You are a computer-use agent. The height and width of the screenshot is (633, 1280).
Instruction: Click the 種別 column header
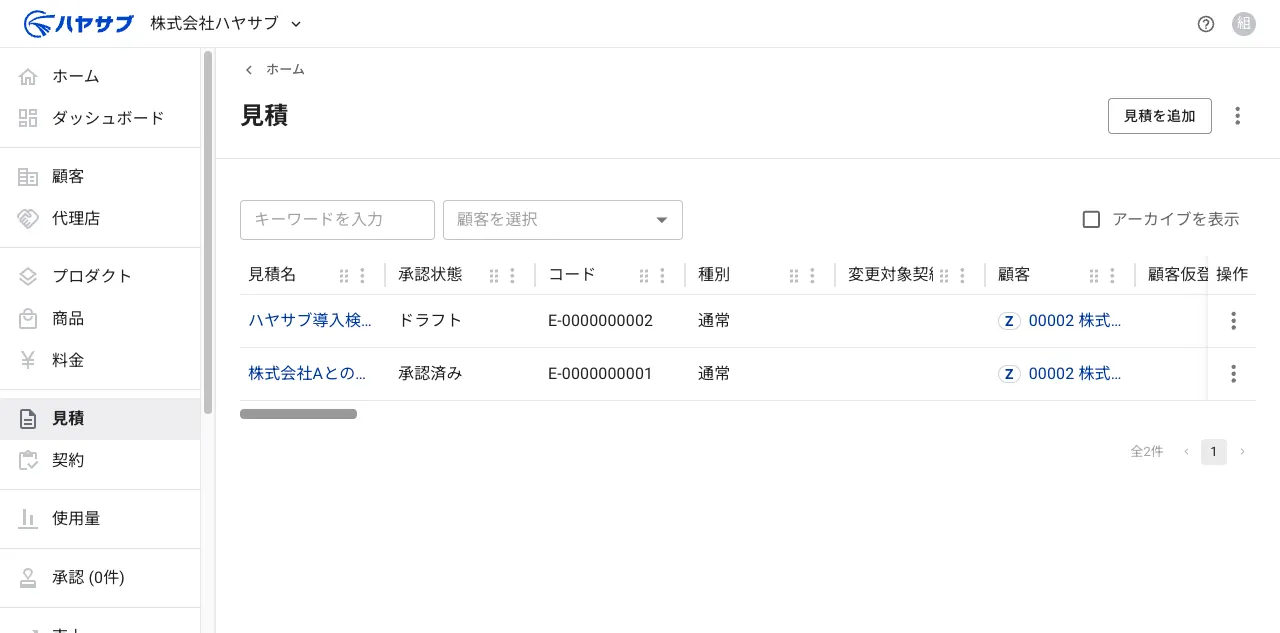[714, 275]
